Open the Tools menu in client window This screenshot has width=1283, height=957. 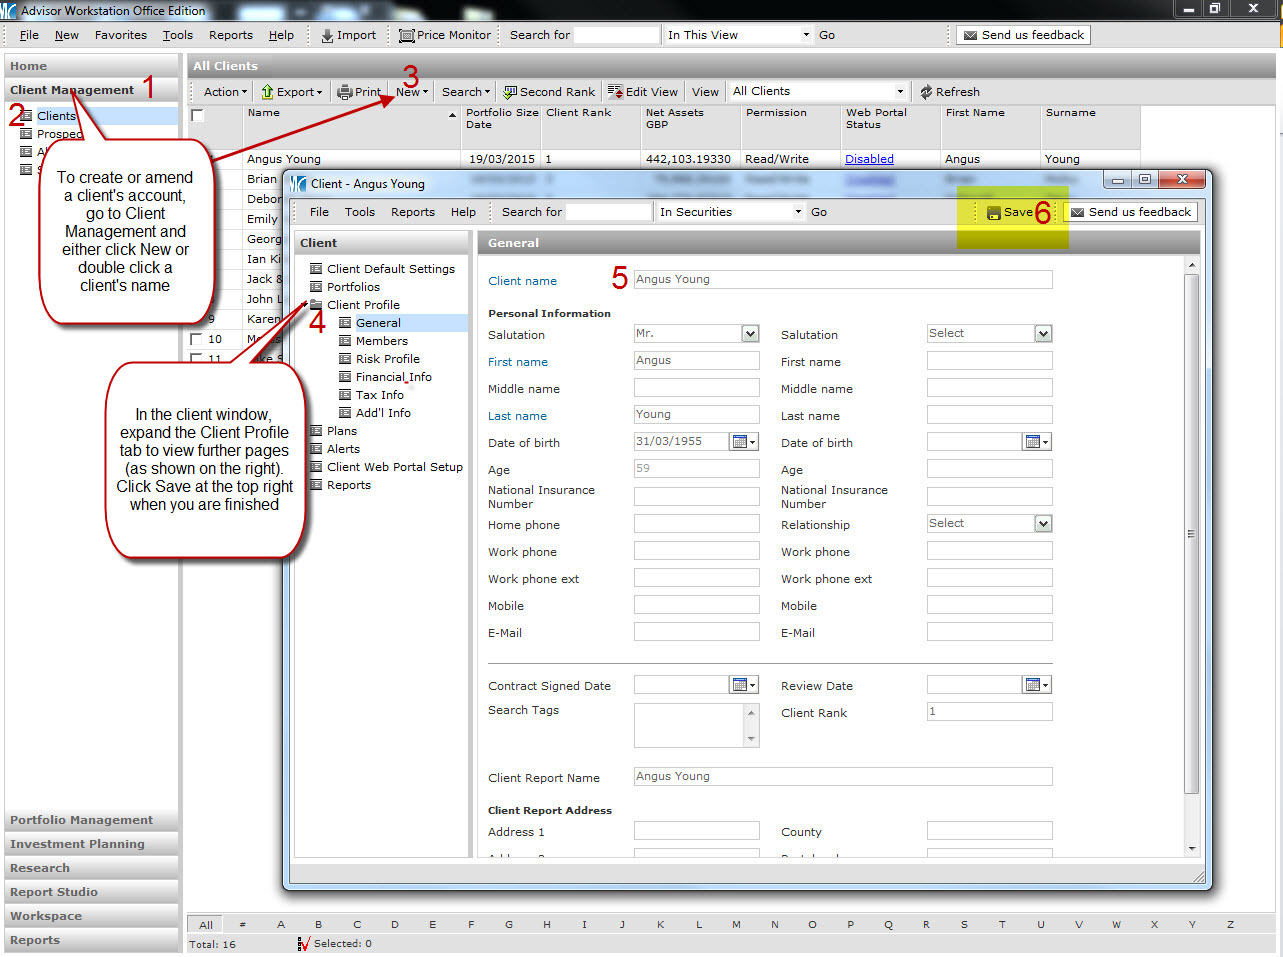[x=359, y=212]
